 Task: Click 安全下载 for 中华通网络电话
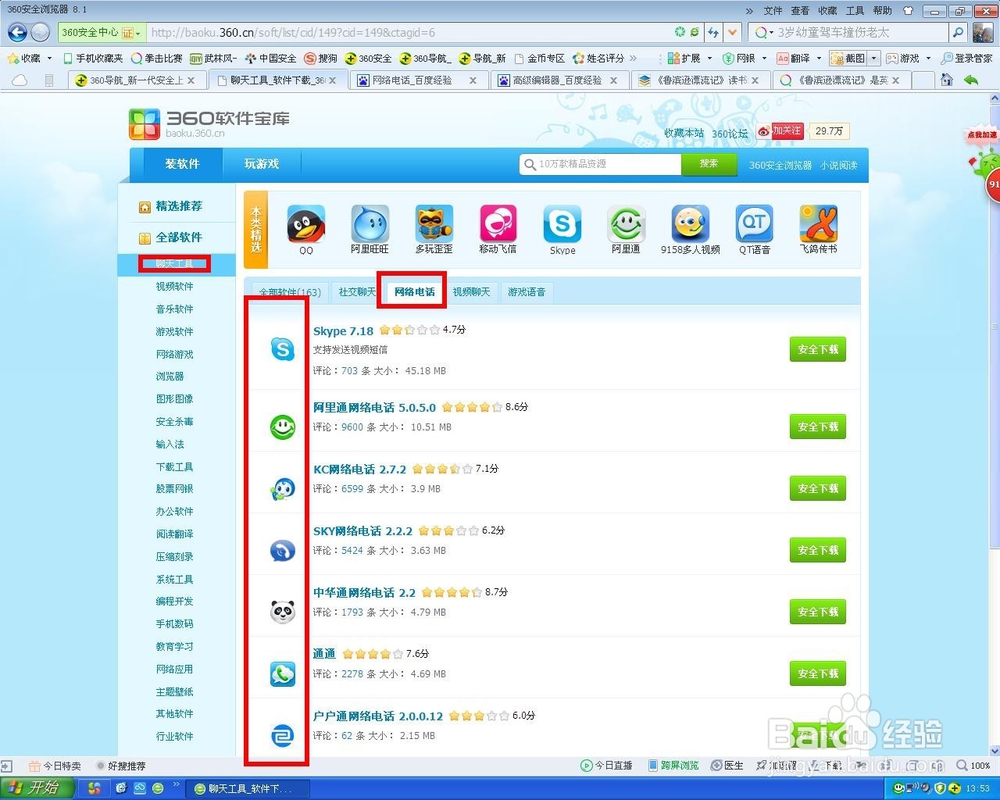click(818, 611)
